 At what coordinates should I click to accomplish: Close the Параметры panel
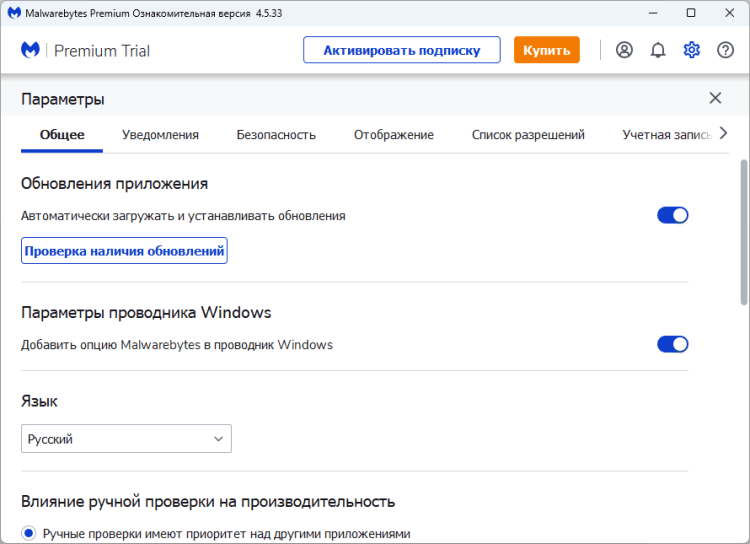point(715,98)
